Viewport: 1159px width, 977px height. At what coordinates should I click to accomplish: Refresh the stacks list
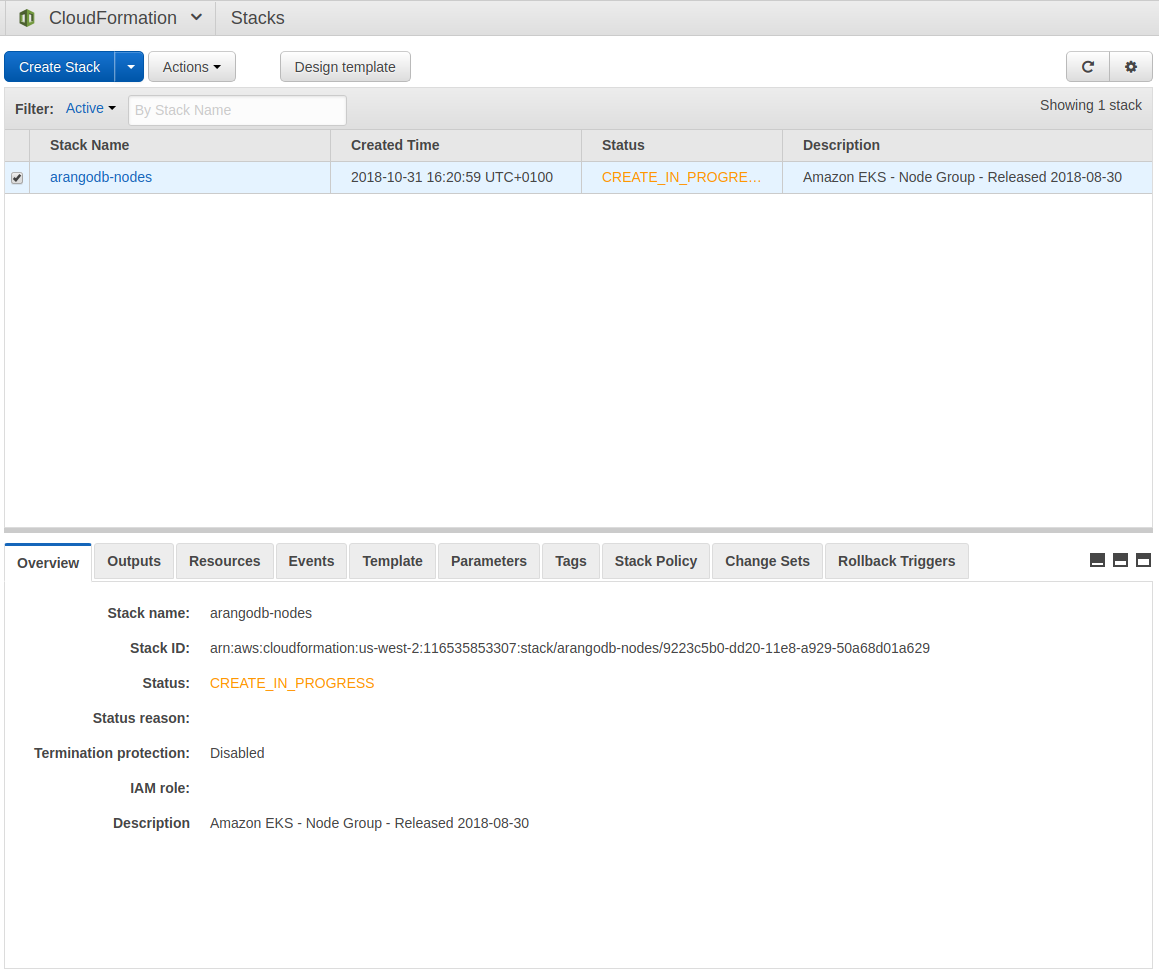pyautogui.click(x=1087, y=67)
